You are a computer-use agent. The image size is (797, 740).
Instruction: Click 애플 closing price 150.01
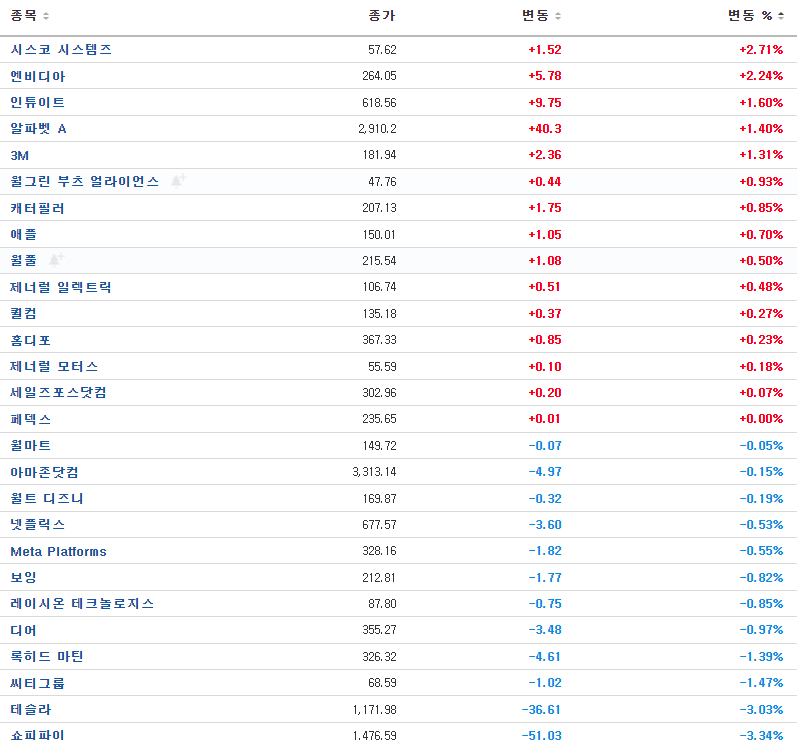click(379, 234)
